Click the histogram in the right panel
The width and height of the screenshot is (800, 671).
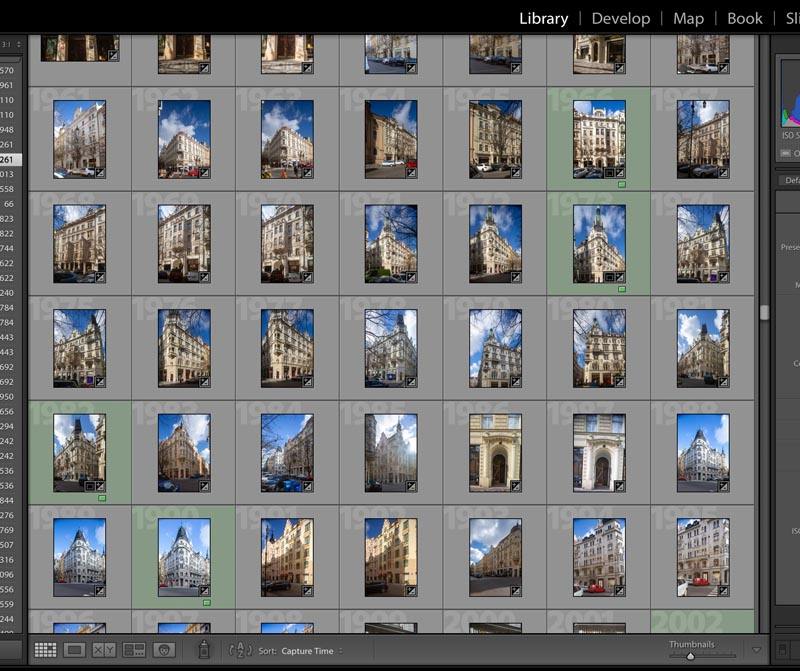pos(790,94)
